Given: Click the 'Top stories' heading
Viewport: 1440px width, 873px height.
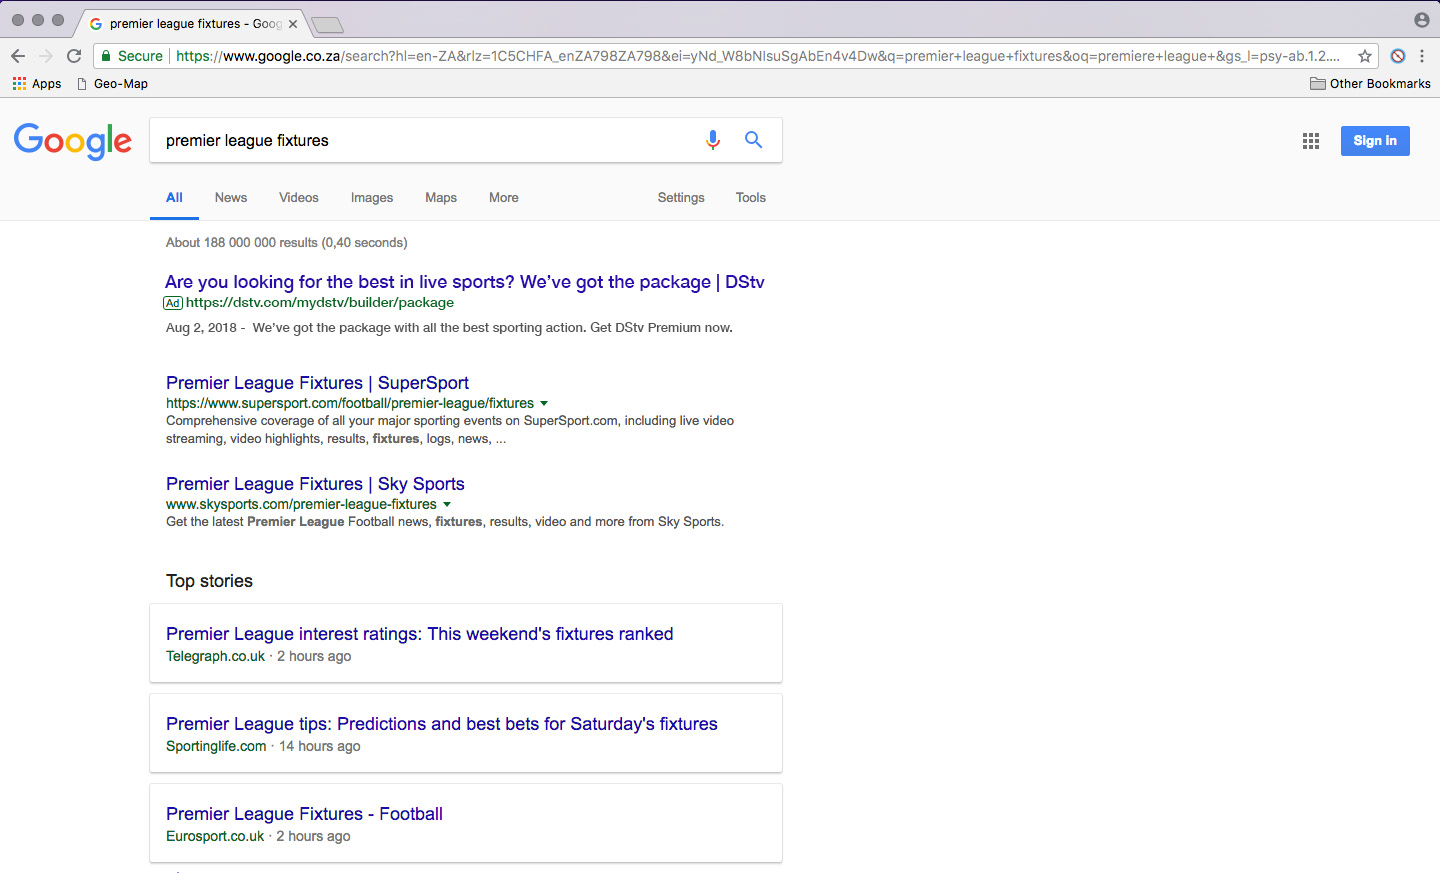Looking at the screenshot, I should tap(210, 581).
